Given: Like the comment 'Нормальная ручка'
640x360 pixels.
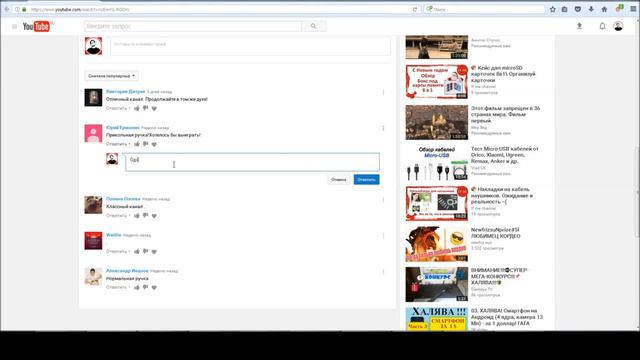Looking at the screenshot, I should [137, 287].
